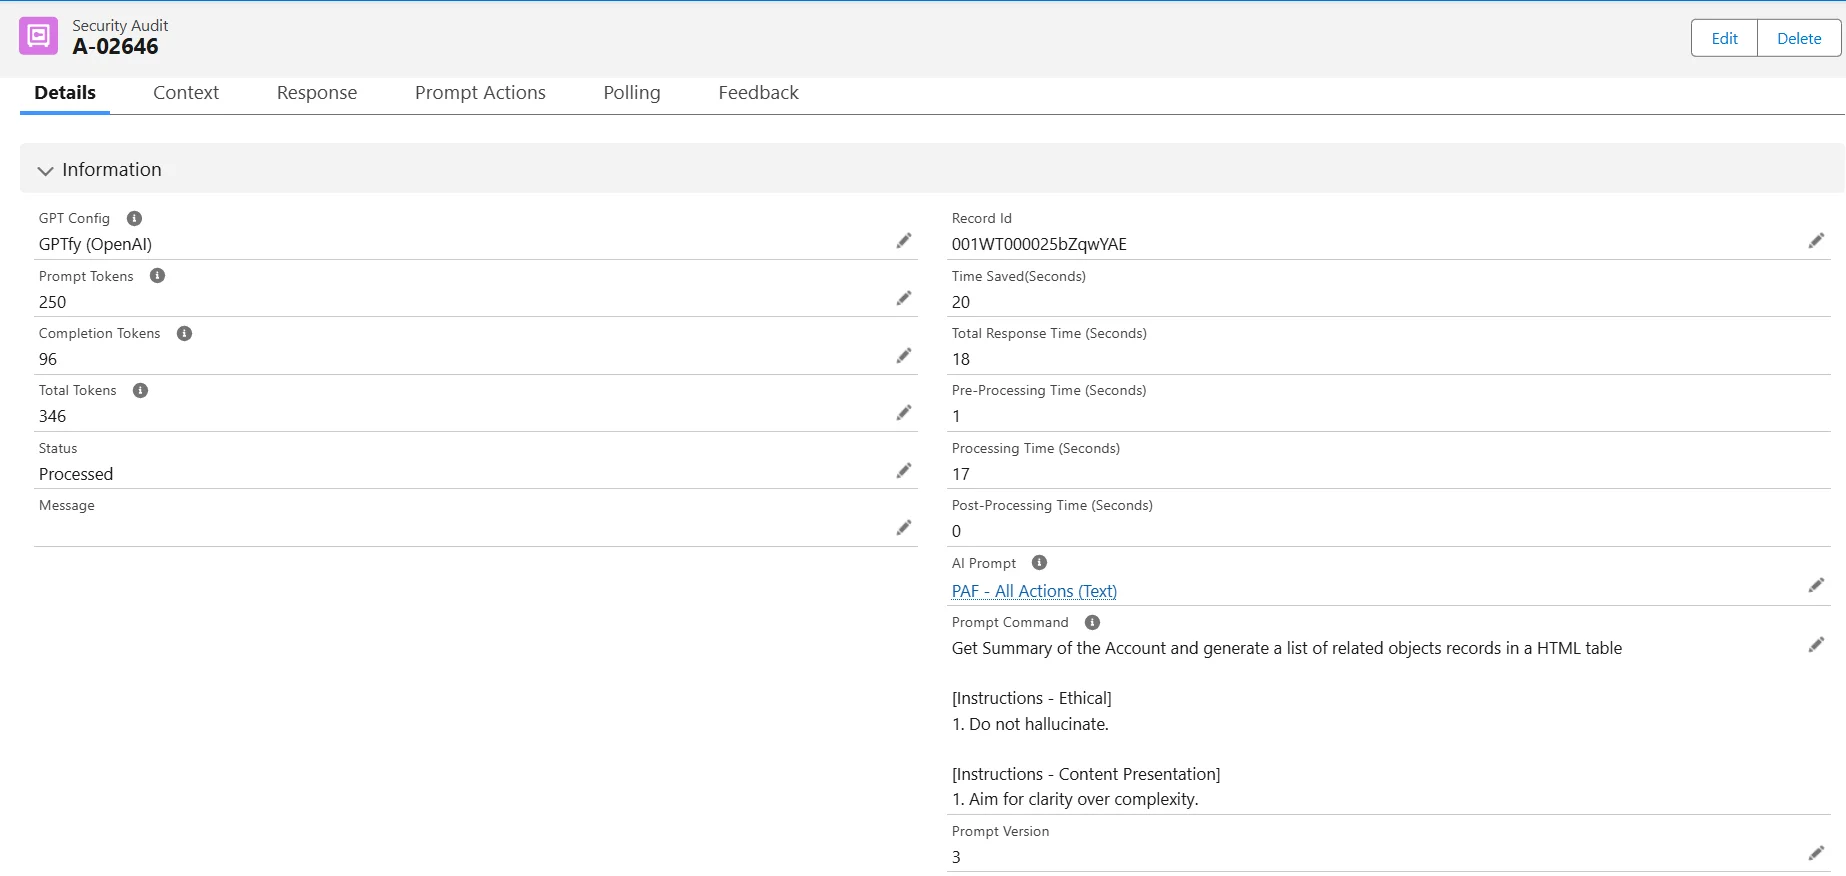Edit the Prompt Command field pencil
The height and width of the screenshot is (876, 1846).
(x=1817, y=645)
